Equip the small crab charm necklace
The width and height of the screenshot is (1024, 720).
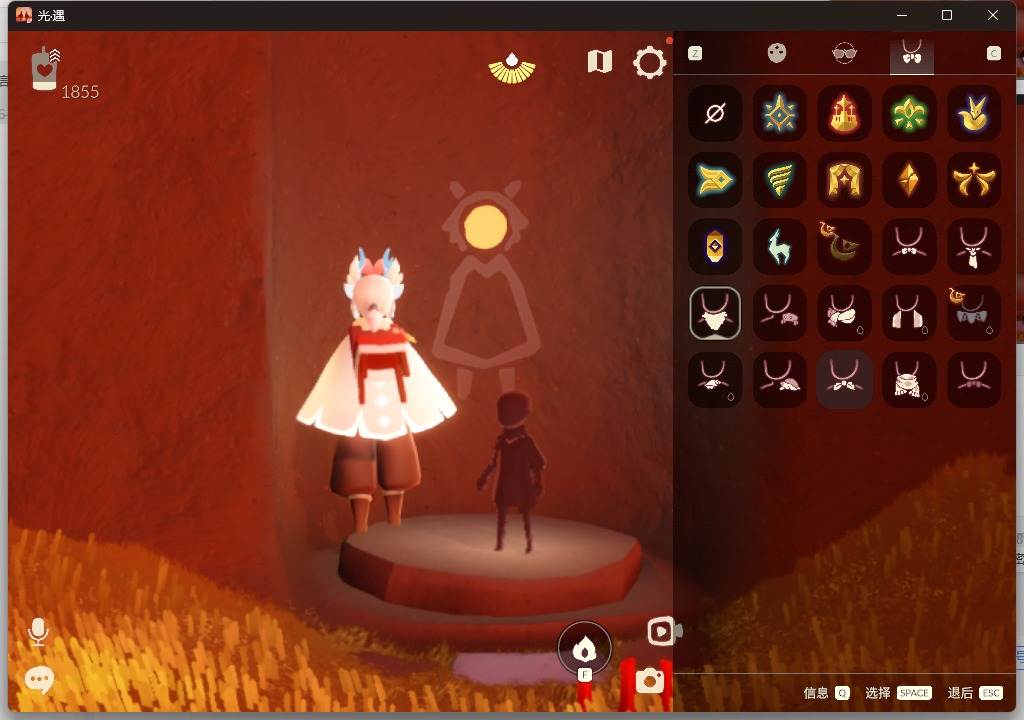coord(780,313)
